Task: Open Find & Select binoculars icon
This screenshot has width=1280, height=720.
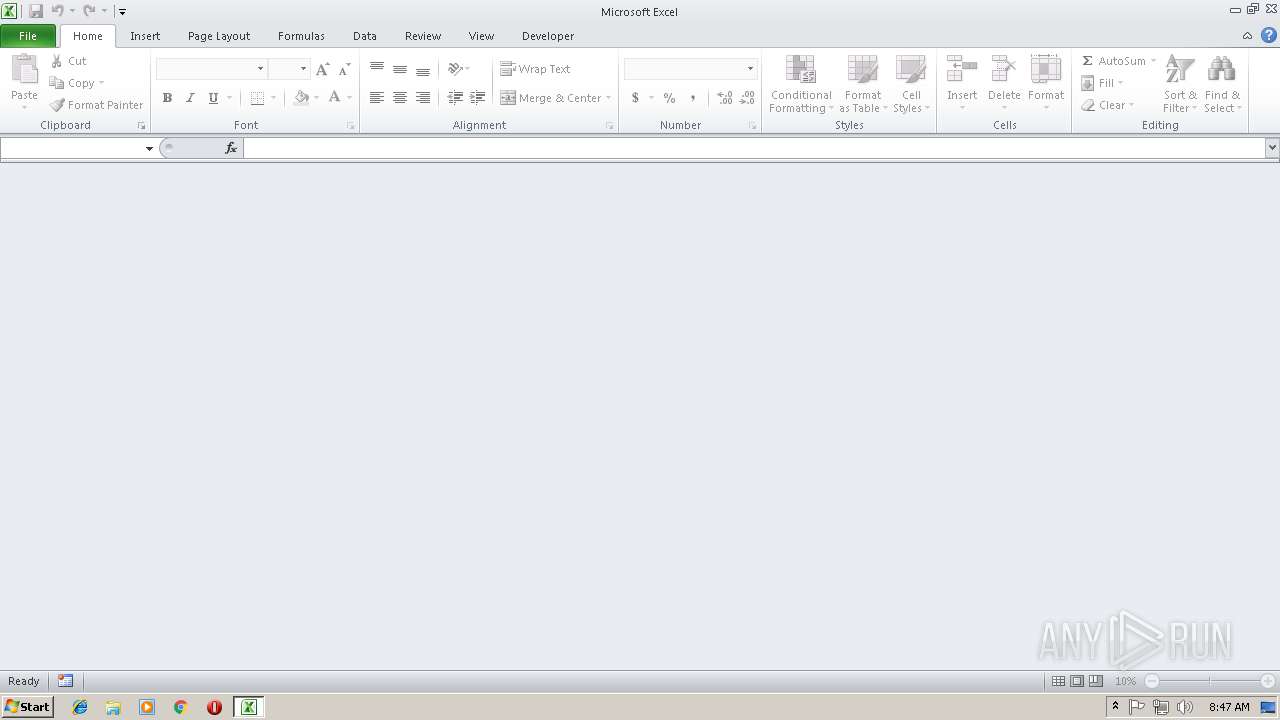Action: click(1221, 70)
